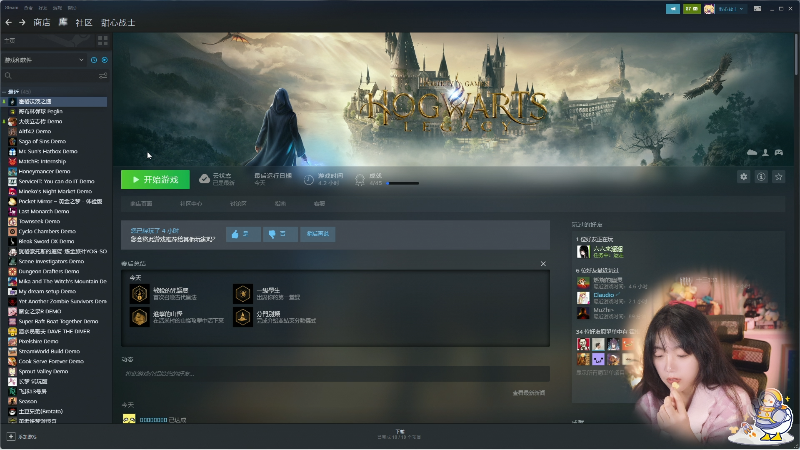Click the profile avatar in title bar
Screen dimensions: 800x450
pos(709,9)
